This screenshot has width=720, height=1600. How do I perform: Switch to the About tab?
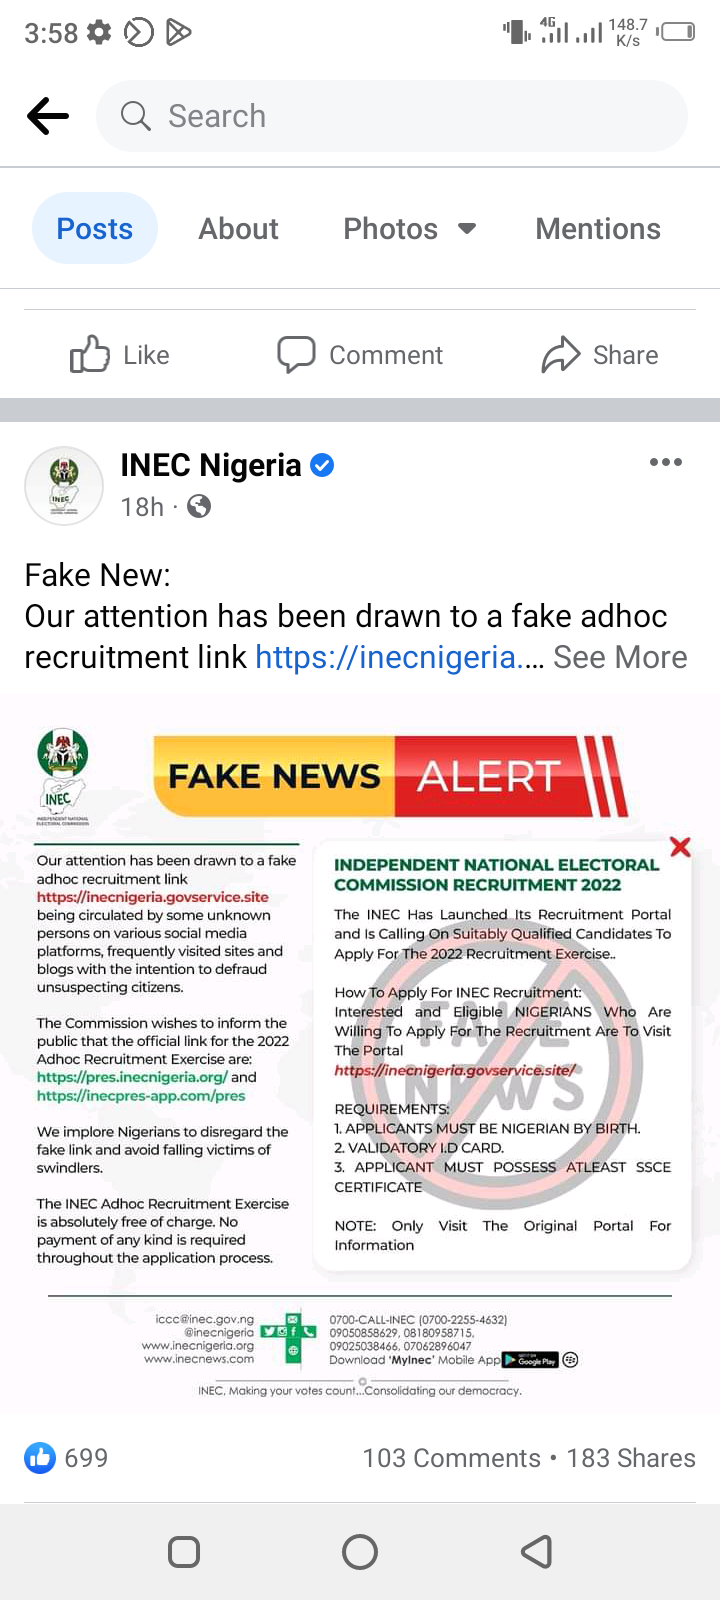238,229
